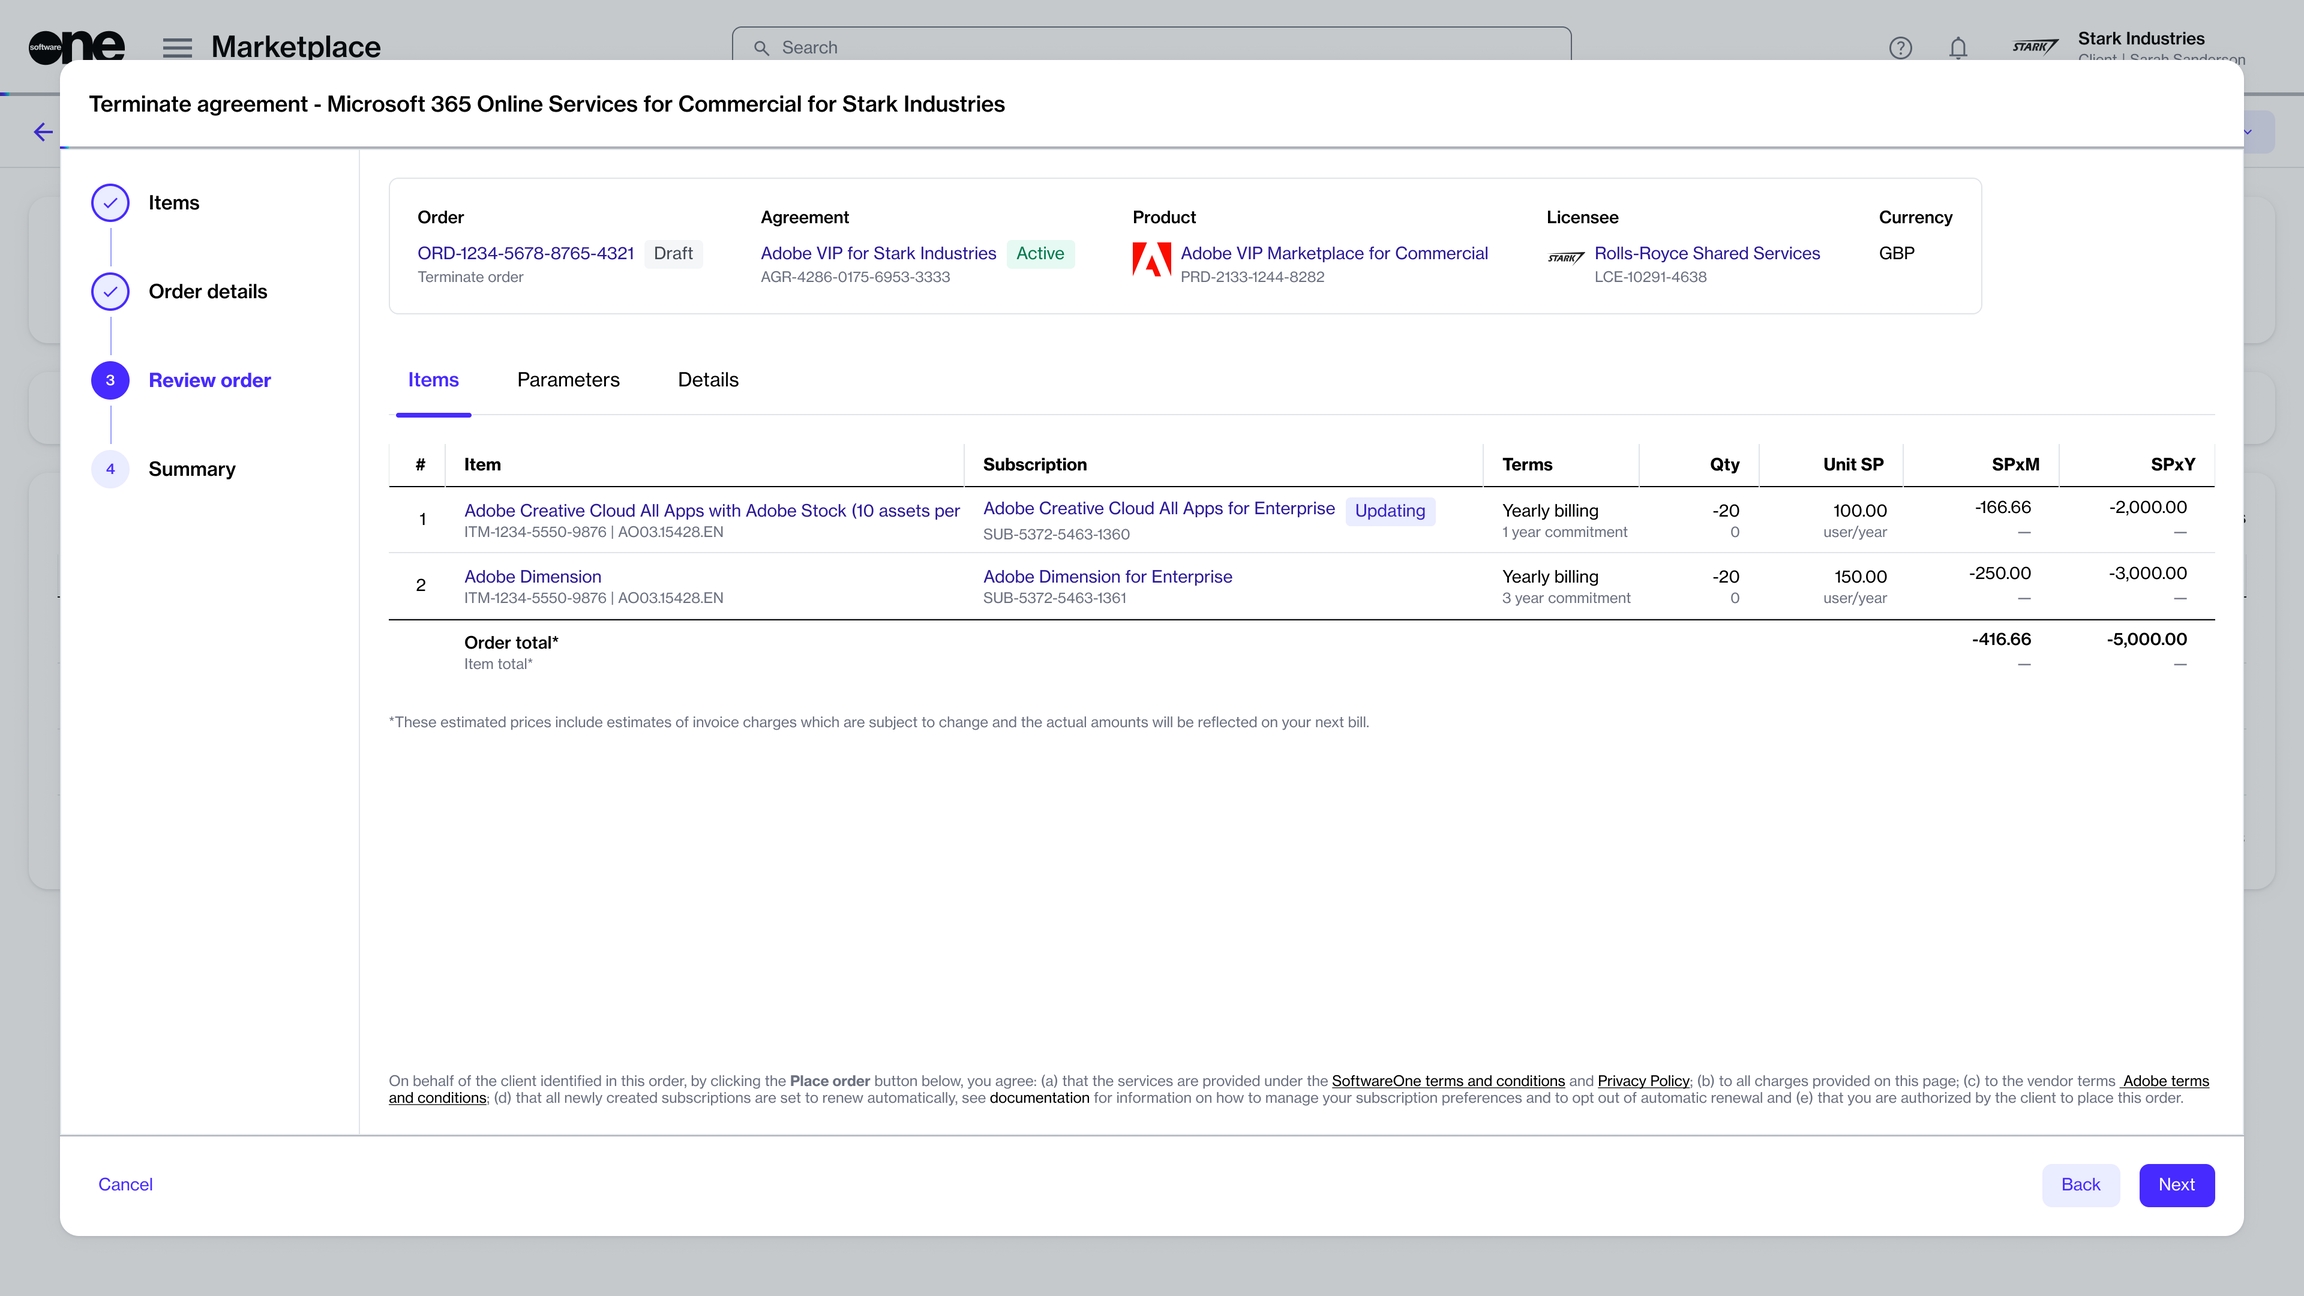Switch to the Parameters tab
This screenshot has height=1296, width=2304.
click(568, 380)
